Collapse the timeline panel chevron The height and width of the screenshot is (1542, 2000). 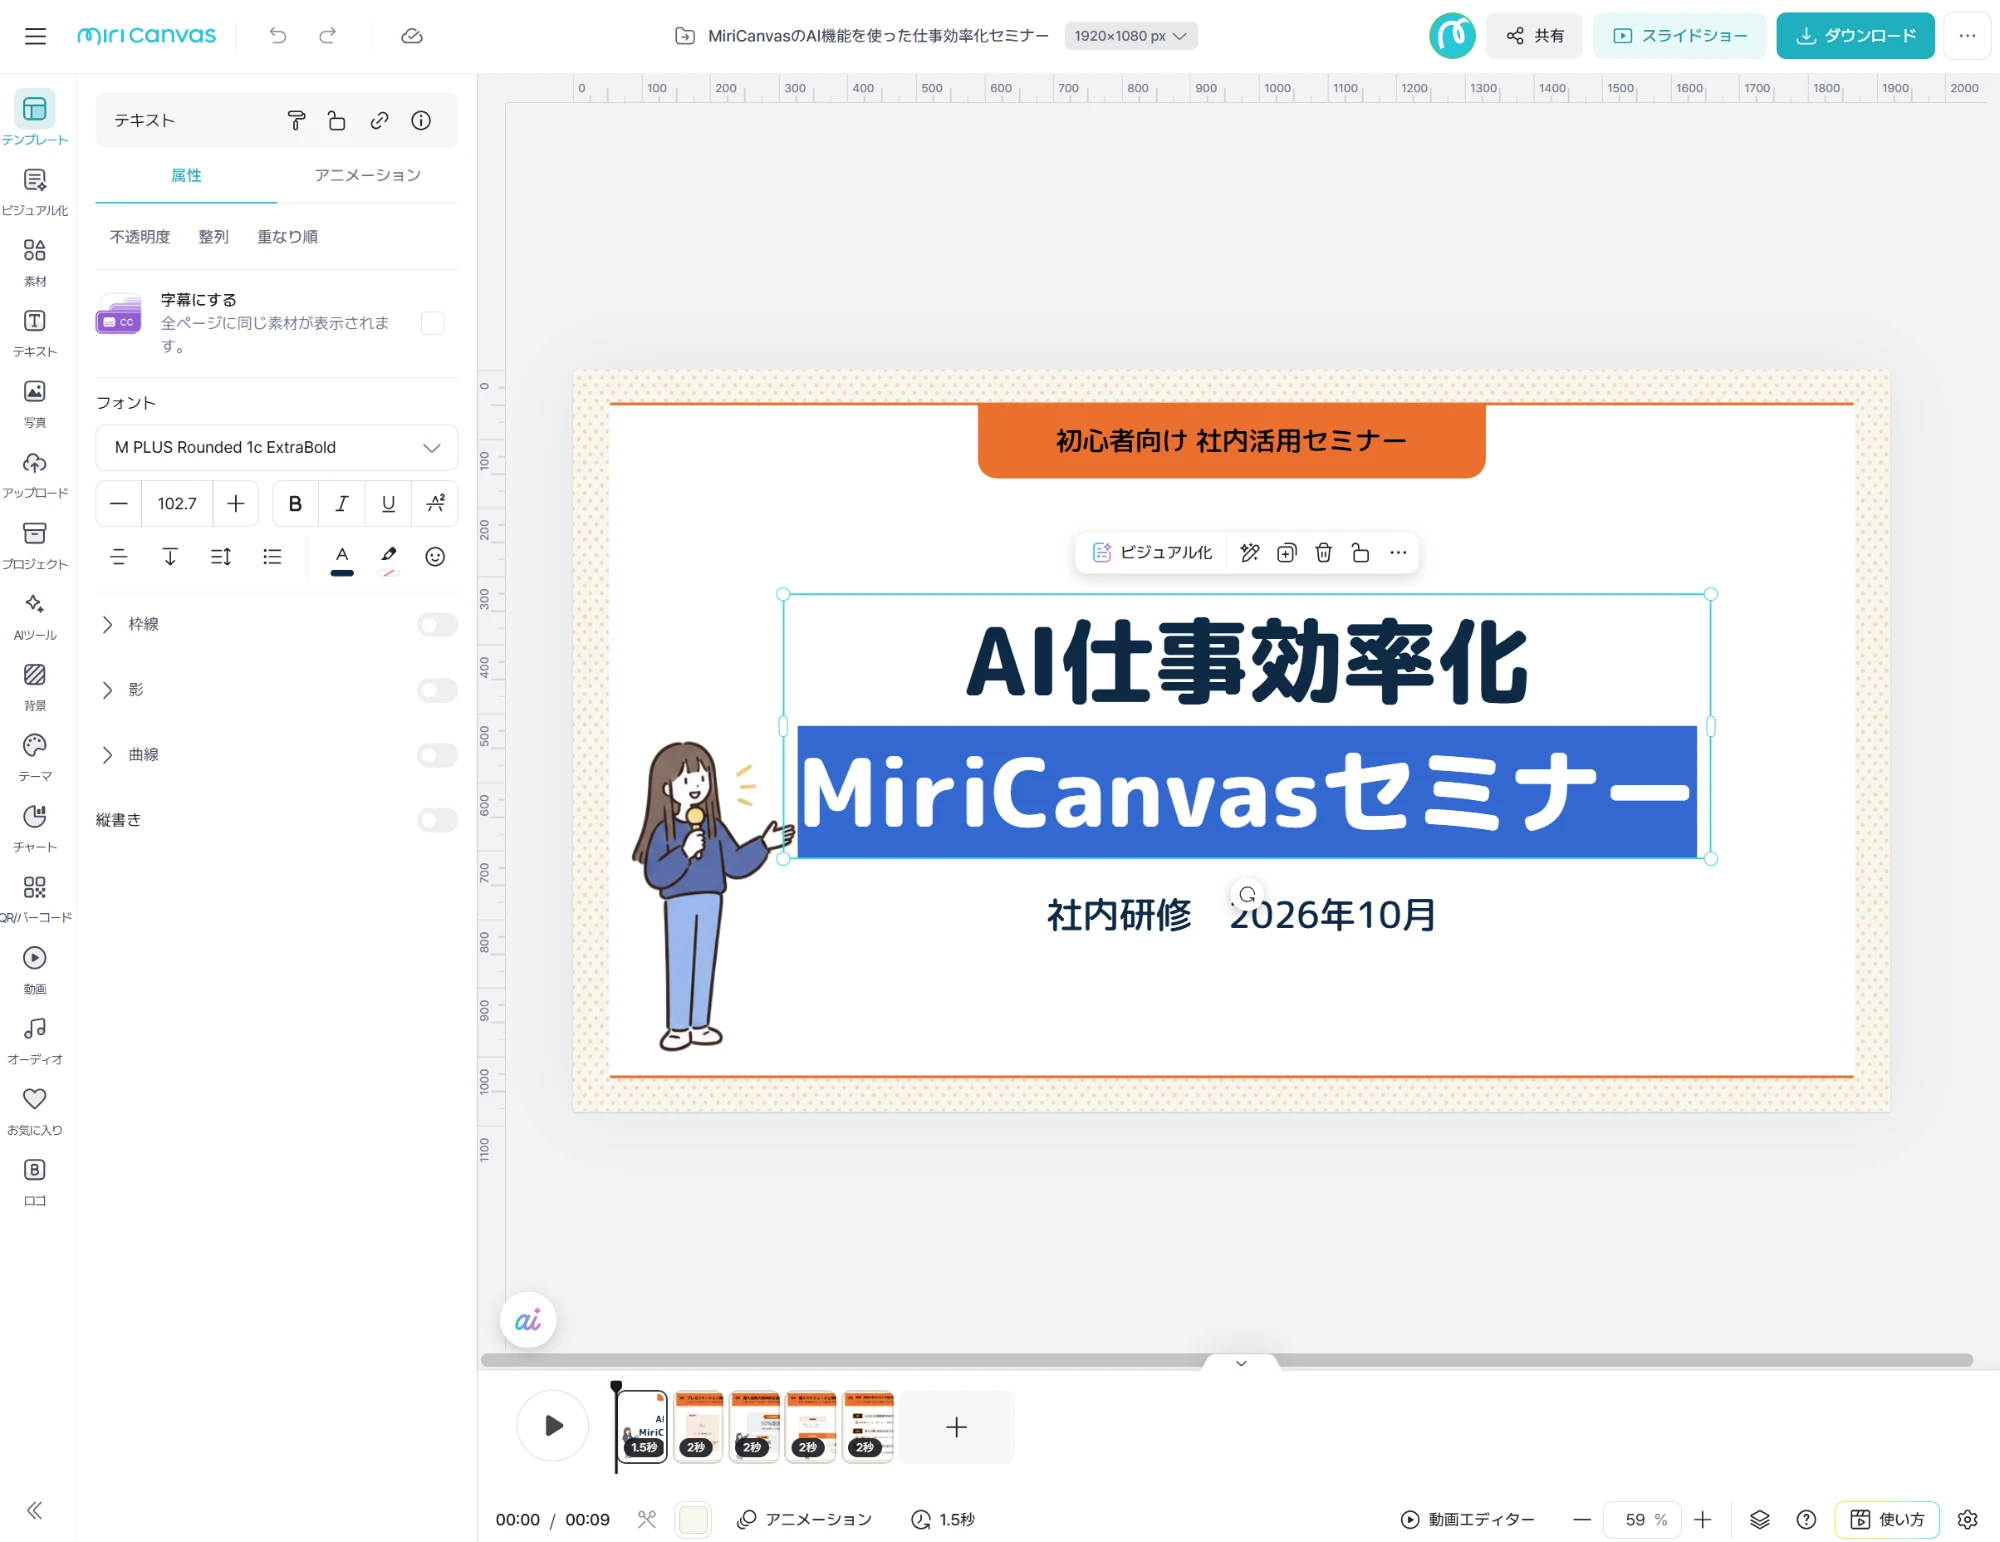point(1241,1363)
